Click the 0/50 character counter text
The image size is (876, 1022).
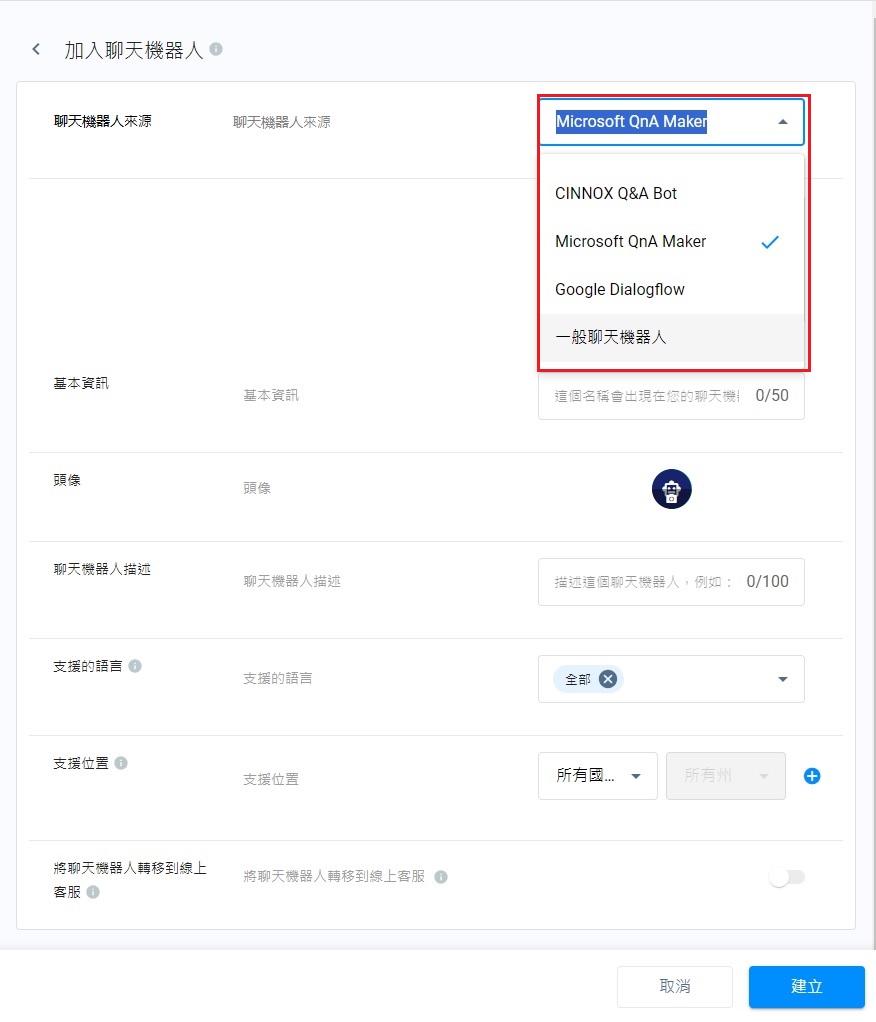click(772, 396)
